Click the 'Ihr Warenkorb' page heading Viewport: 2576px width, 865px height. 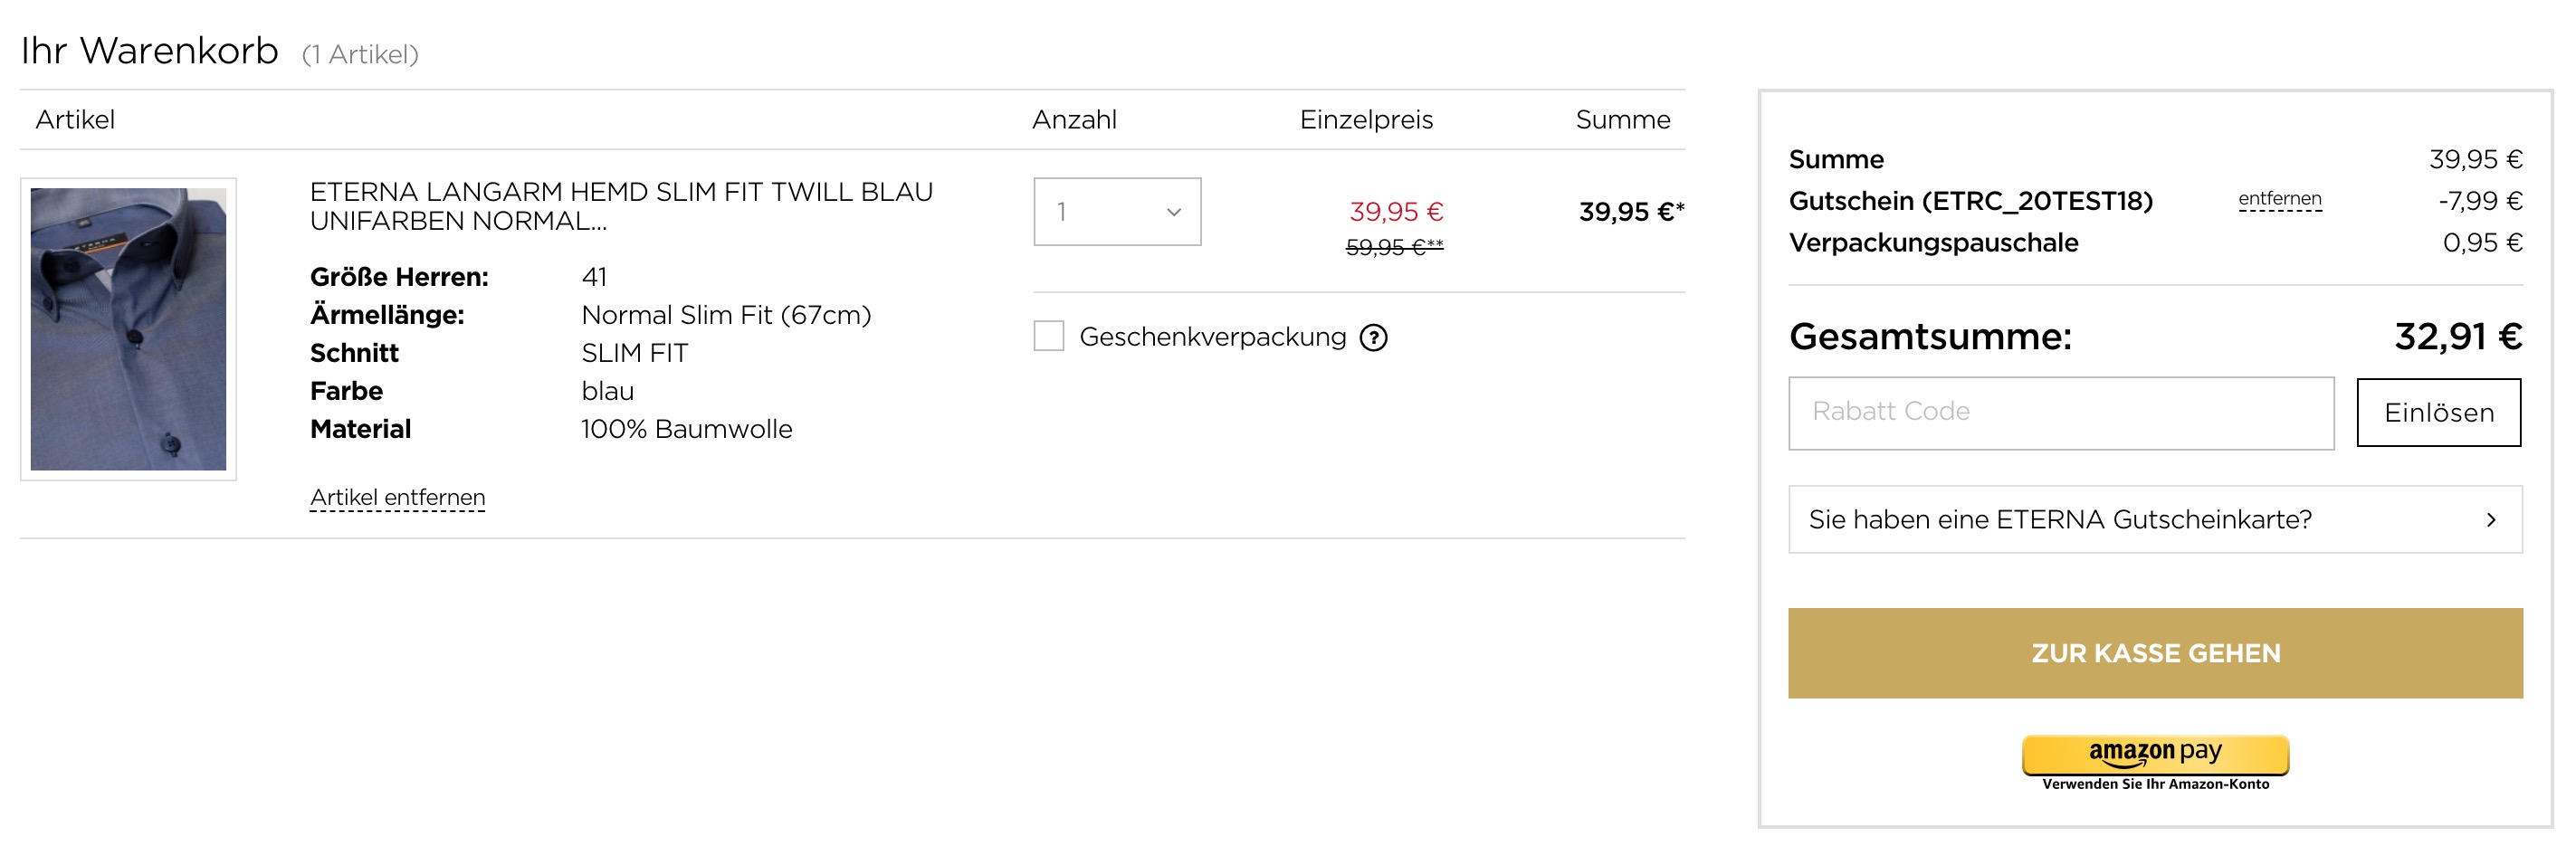coord(150,51)
